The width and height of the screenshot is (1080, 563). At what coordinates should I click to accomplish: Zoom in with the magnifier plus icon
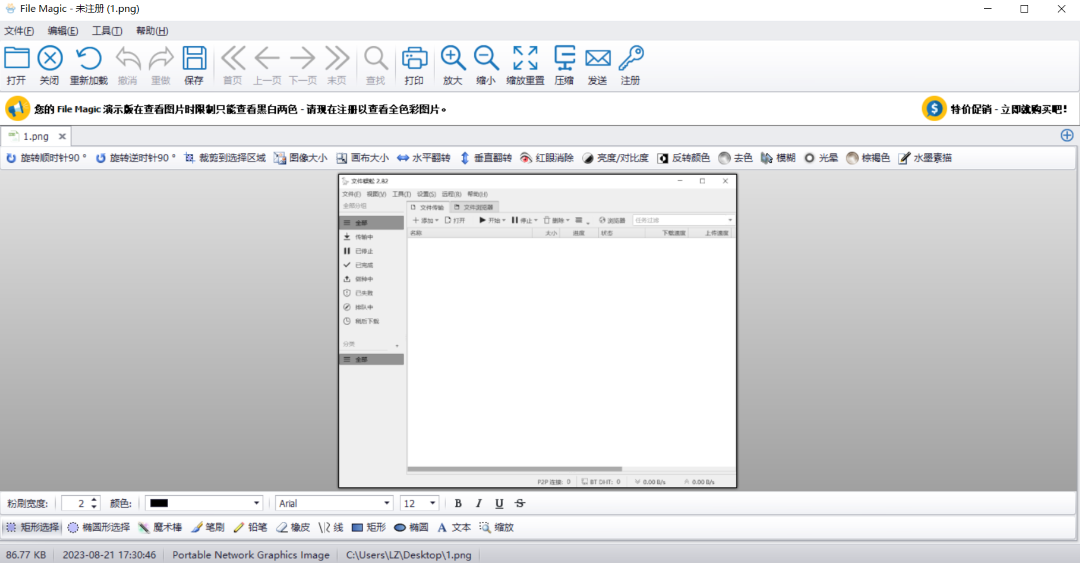(453, 65)
